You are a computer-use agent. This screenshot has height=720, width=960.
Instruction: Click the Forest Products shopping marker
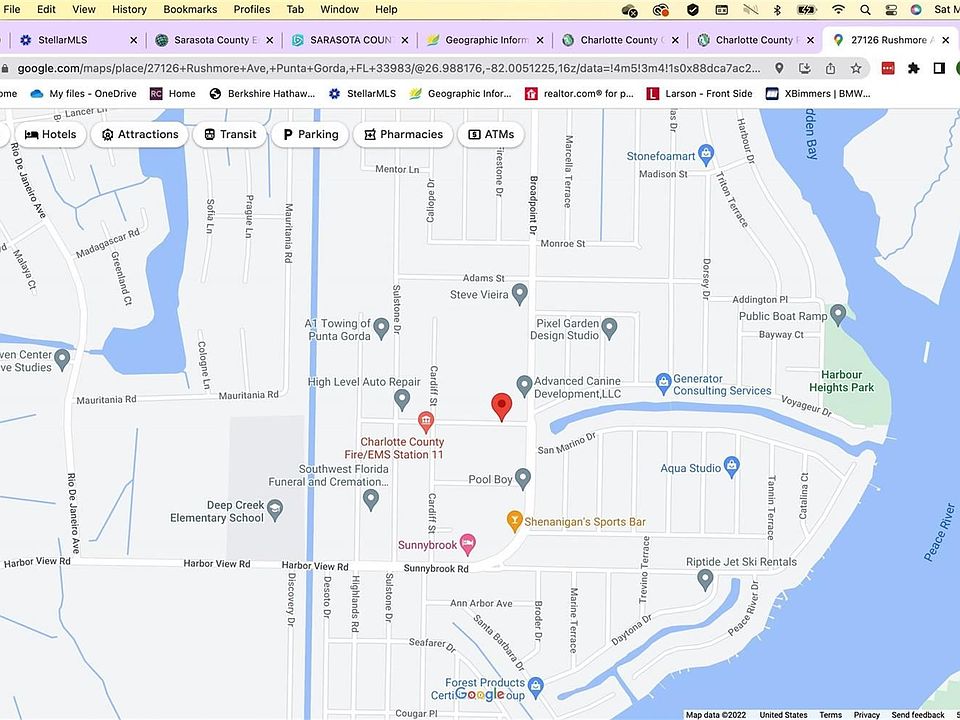coord(536,687)
